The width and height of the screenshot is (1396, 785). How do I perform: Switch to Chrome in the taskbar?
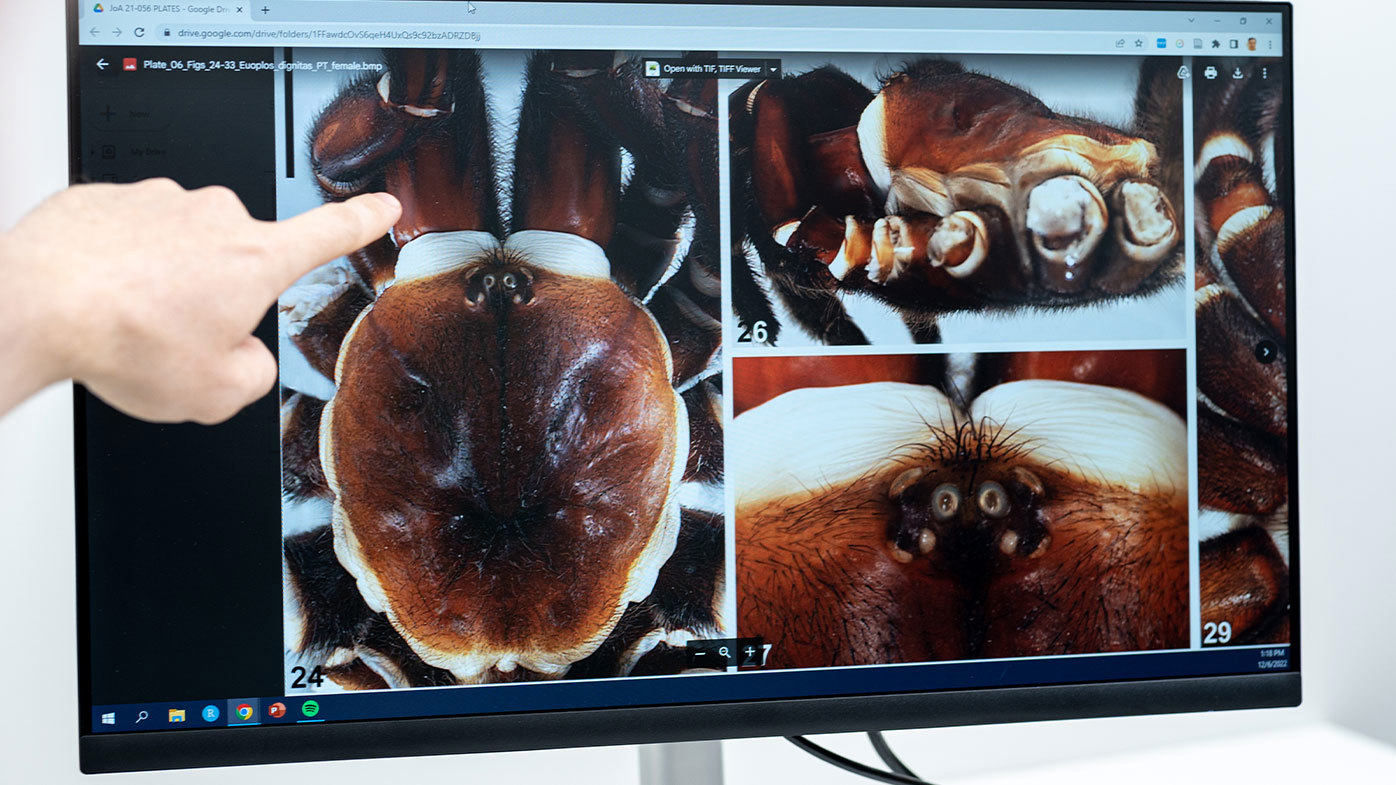(x=244, y=712)
